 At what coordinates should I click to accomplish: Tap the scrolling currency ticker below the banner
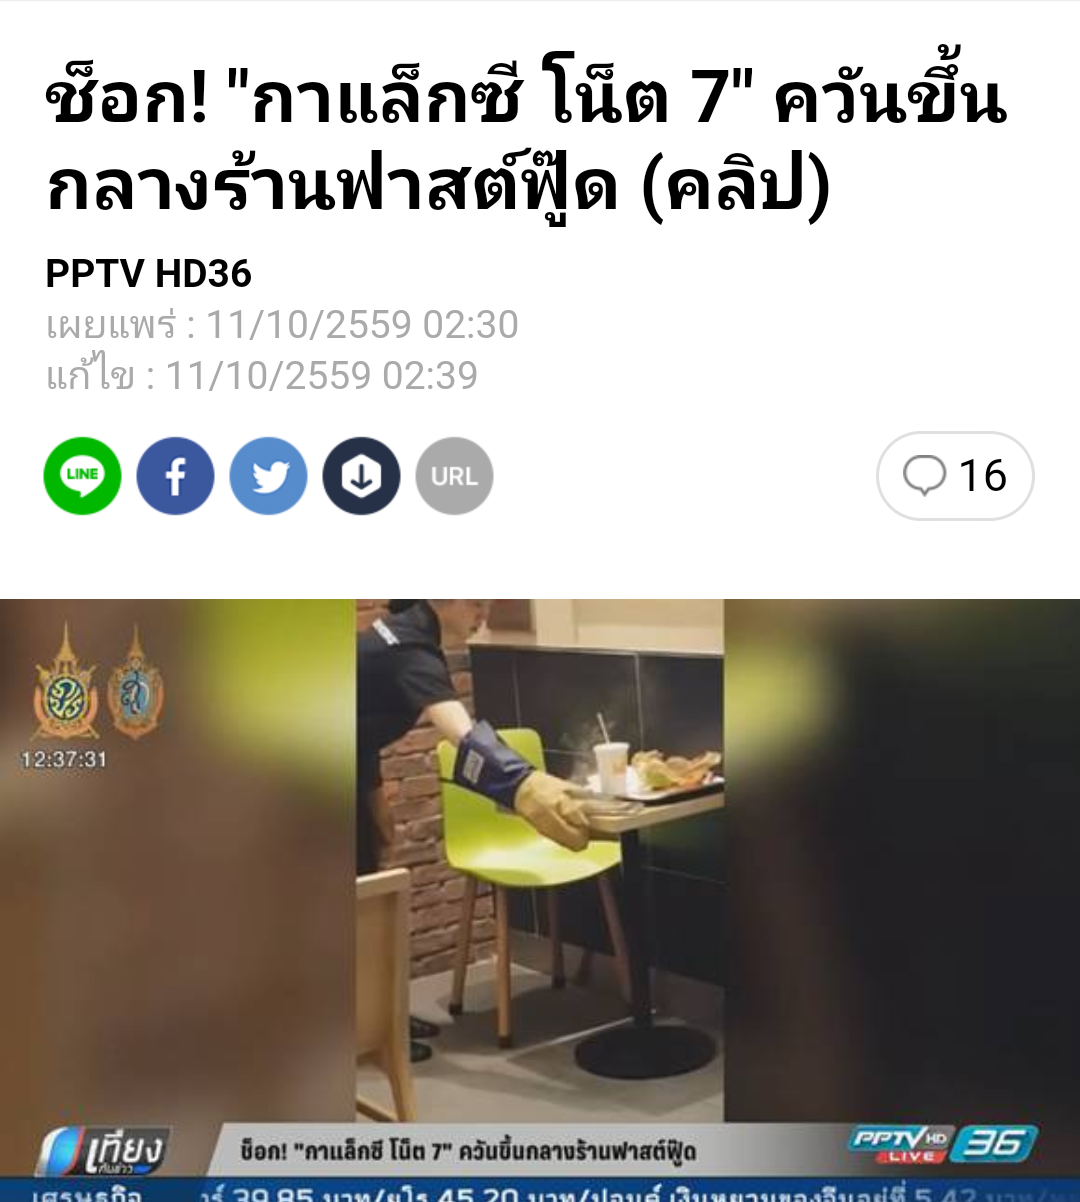click(x=540, y=1191)
